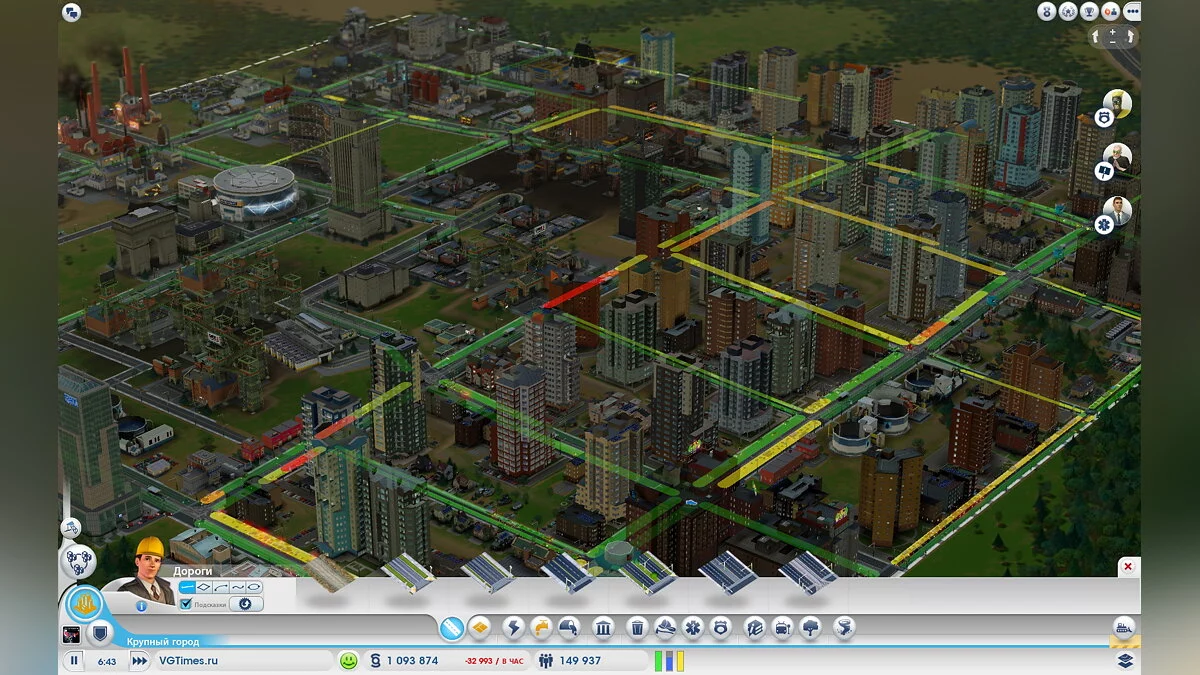1200x675 pixels.
Task: Select the last avenue thumbnail
Action: pos(808,573)
